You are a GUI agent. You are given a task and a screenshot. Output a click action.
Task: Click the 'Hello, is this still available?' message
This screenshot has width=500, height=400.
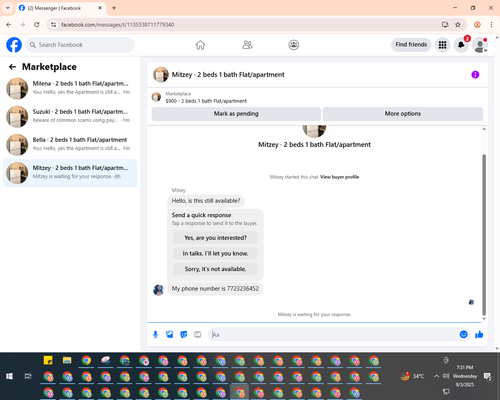[206, 201]
